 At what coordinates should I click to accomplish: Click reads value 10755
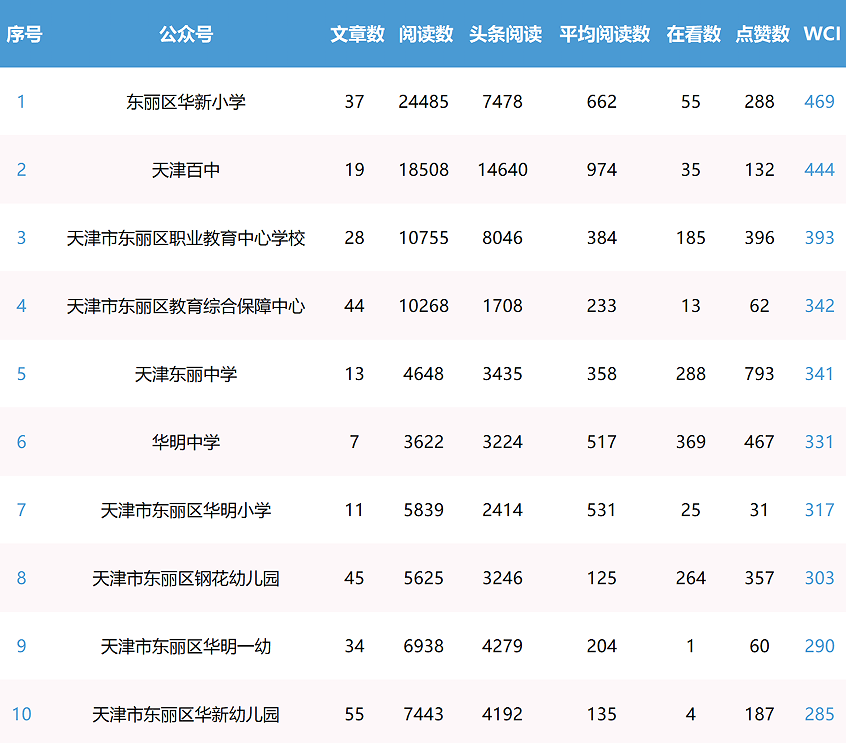pyautogui.click(x=424, y=237)
